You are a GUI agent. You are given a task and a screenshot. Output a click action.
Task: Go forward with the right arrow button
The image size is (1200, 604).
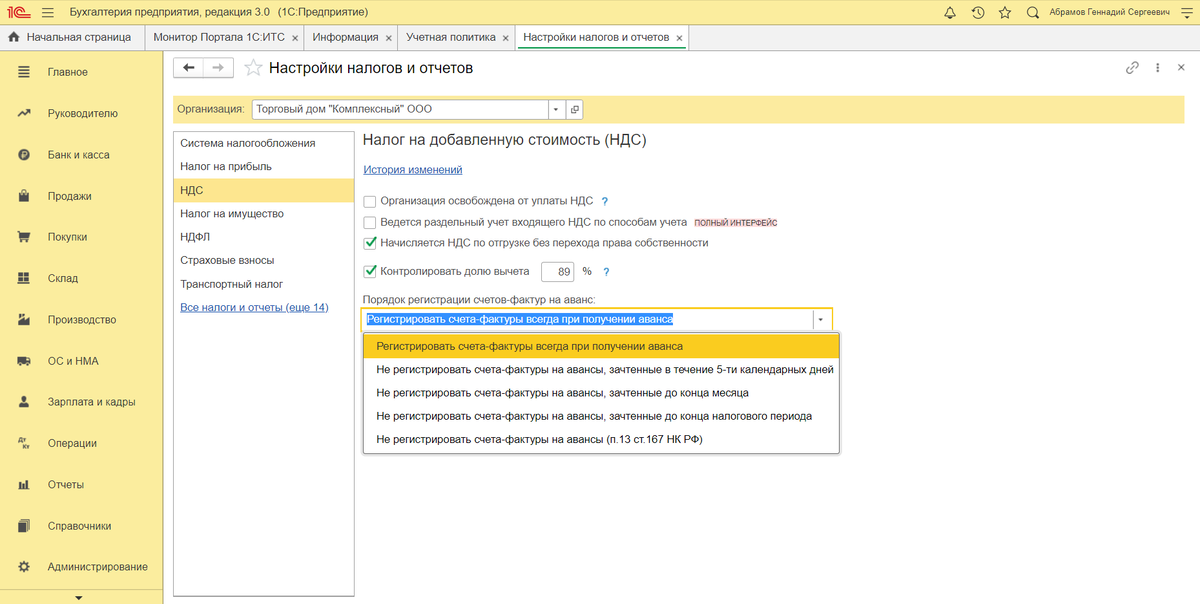(219, 68)
